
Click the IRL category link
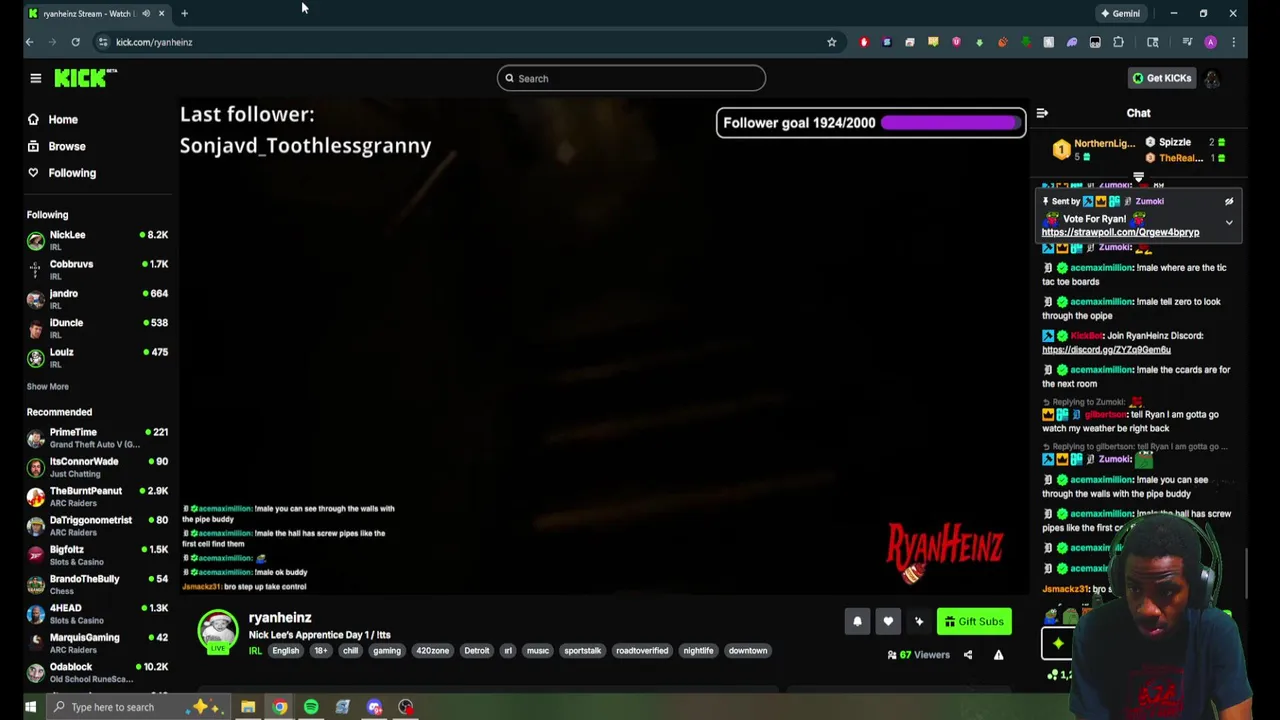pyautogui.click(x=255, y=651)
